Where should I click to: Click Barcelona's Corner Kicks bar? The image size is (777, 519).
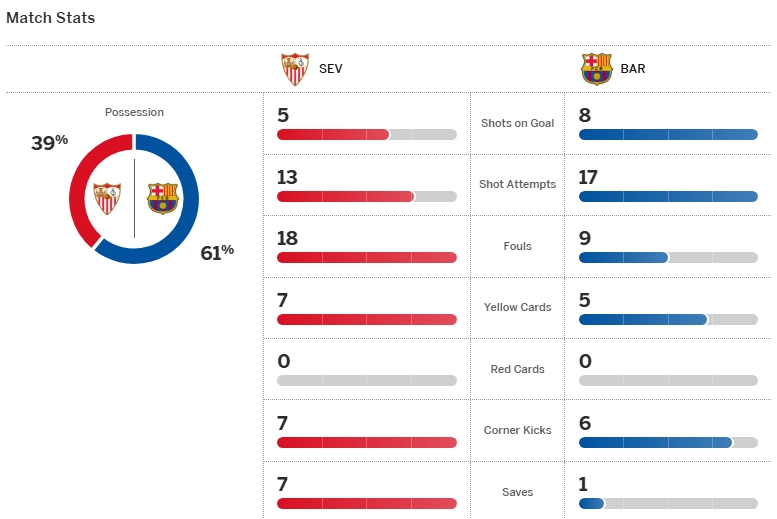(668, 442)
